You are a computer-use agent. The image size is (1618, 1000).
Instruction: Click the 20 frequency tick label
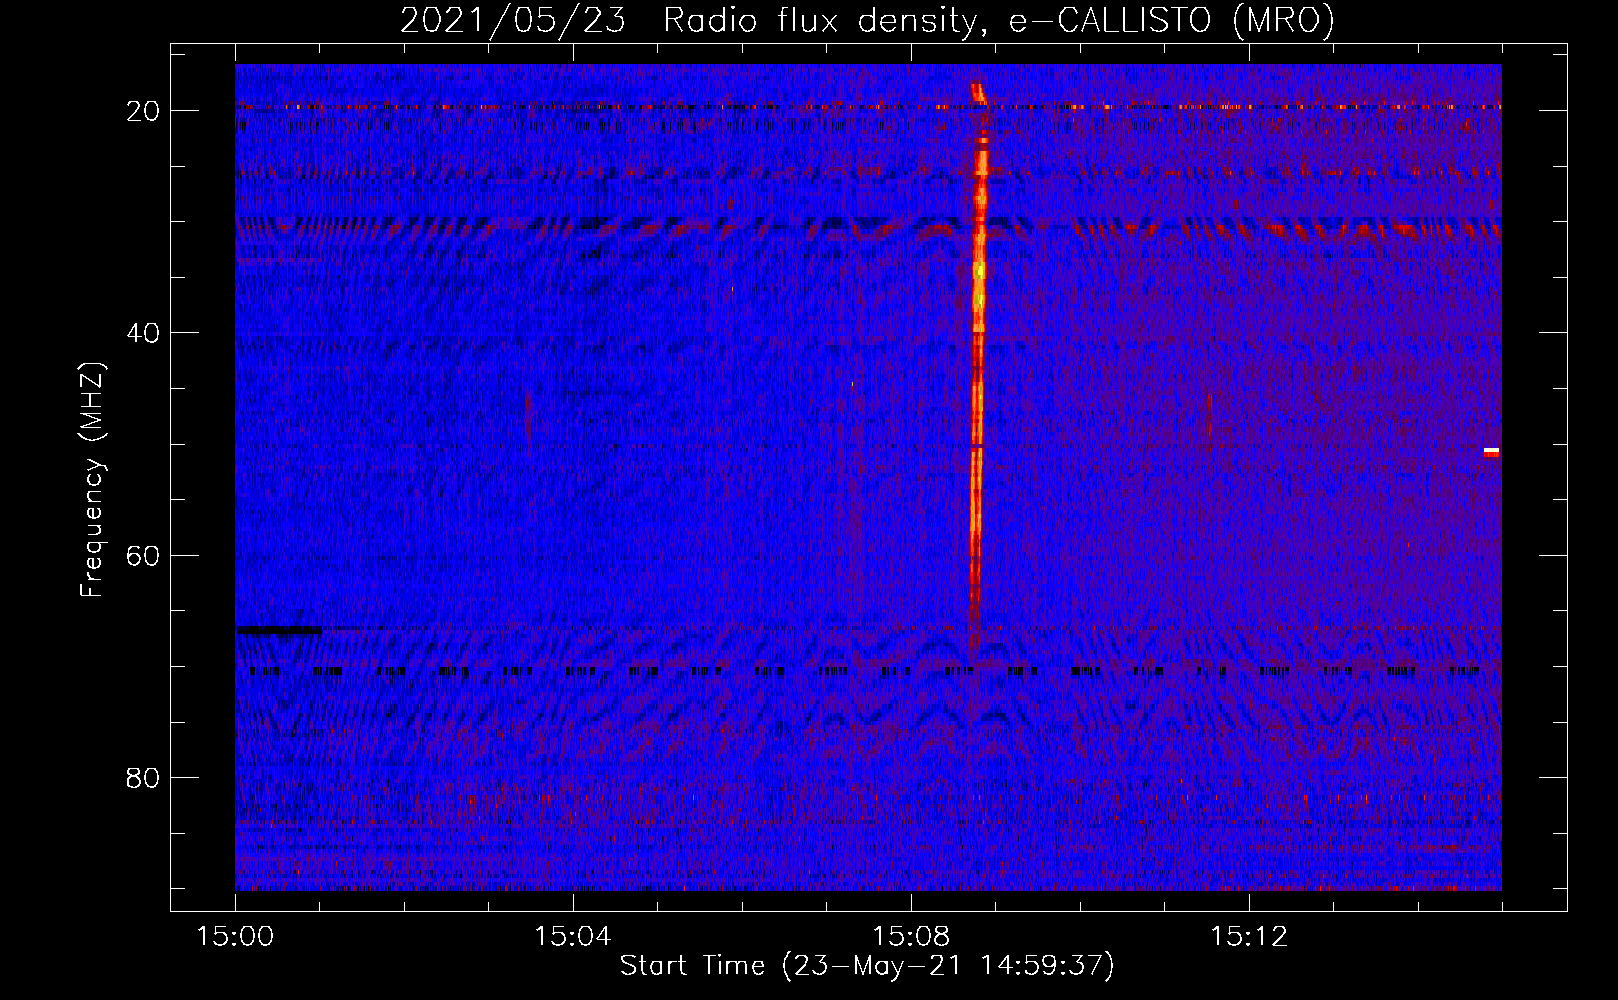pyautogui.click(x=143, y=111)
